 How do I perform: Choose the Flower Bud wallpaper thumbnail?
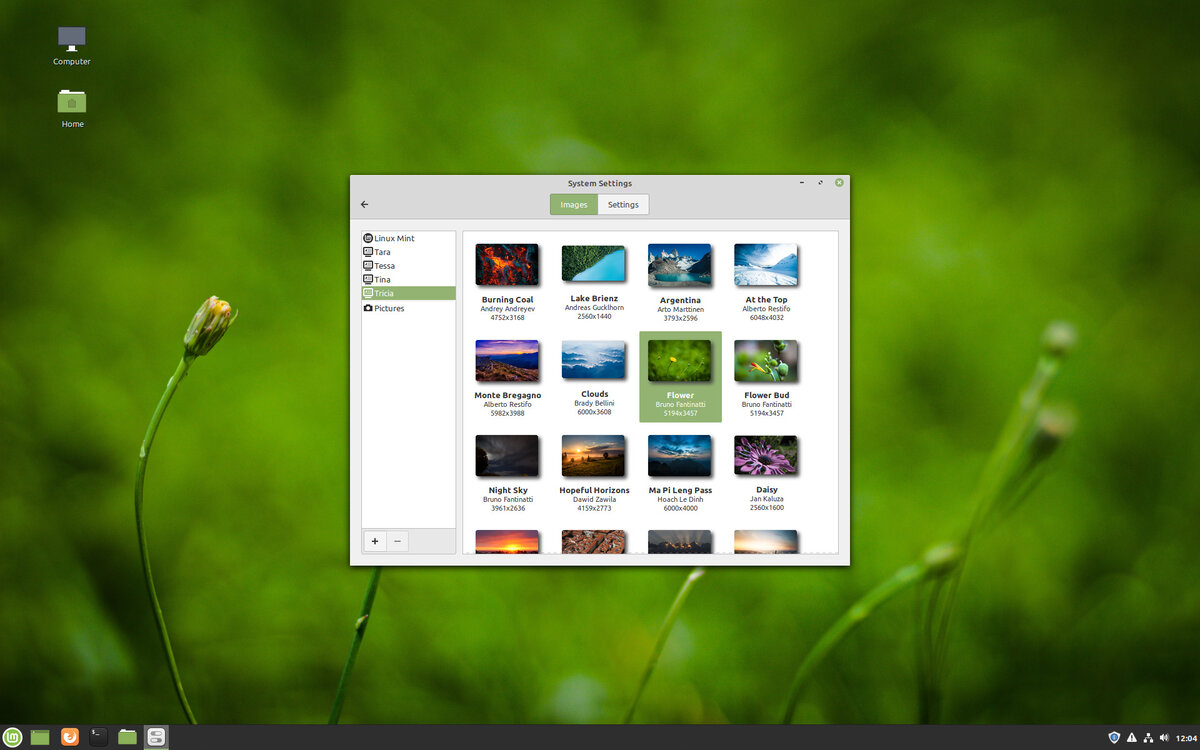coord(766,361)
